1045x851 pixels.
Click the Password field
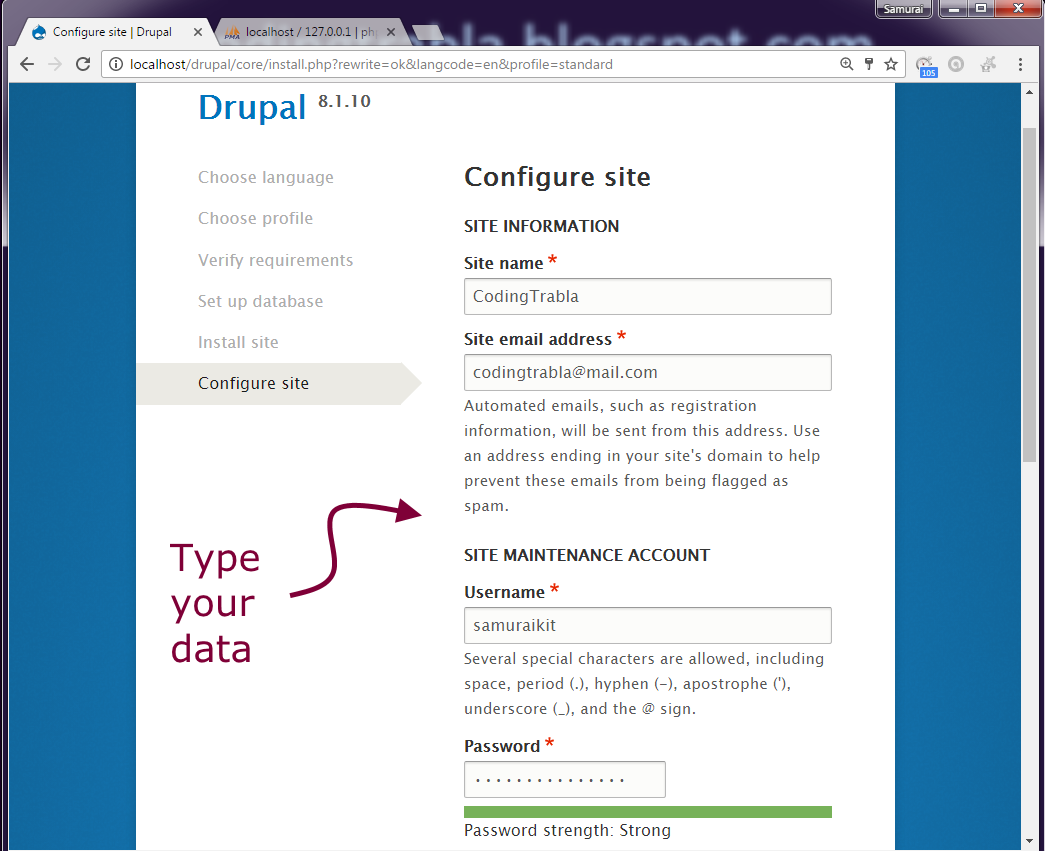[x=564, y=780]
